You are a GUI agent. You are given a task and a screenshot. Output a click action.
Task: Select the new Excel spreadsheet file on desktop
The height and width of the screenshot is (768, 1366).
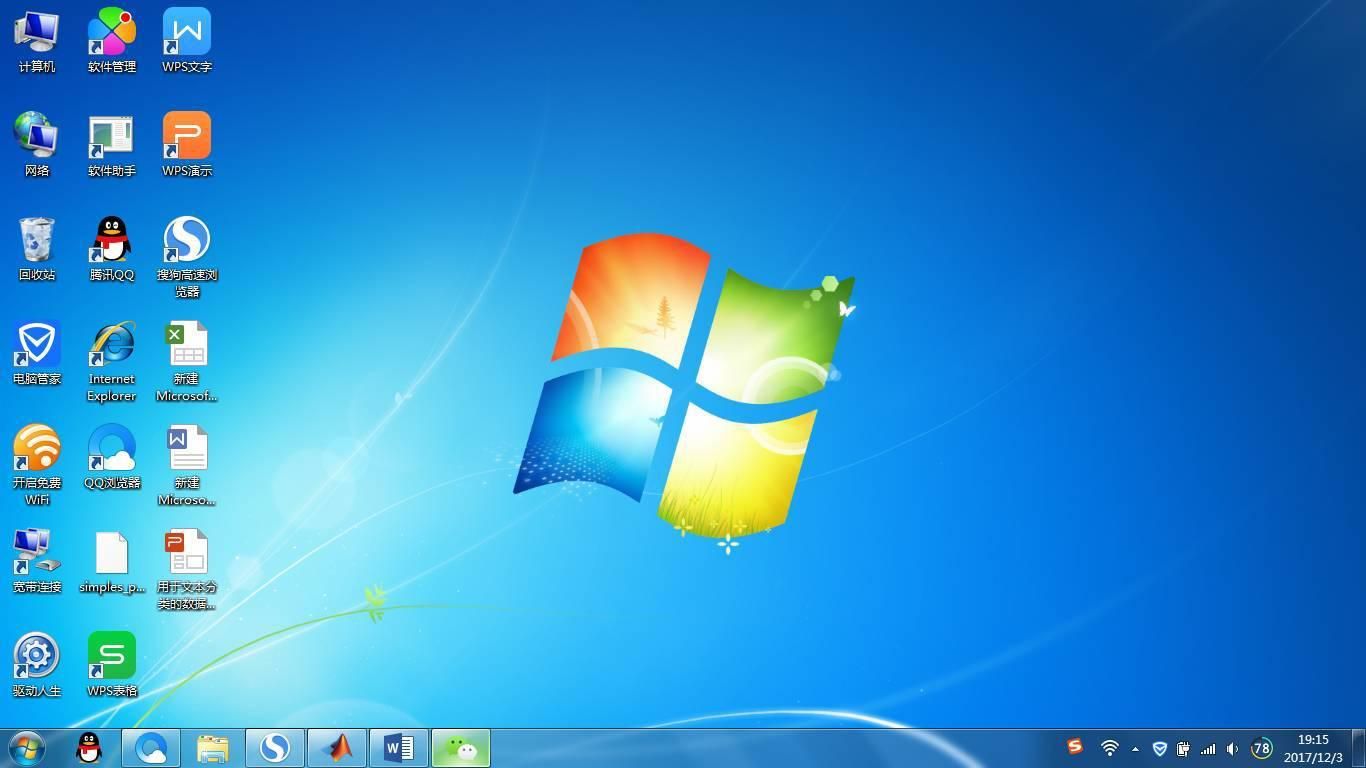coord(187,361)
